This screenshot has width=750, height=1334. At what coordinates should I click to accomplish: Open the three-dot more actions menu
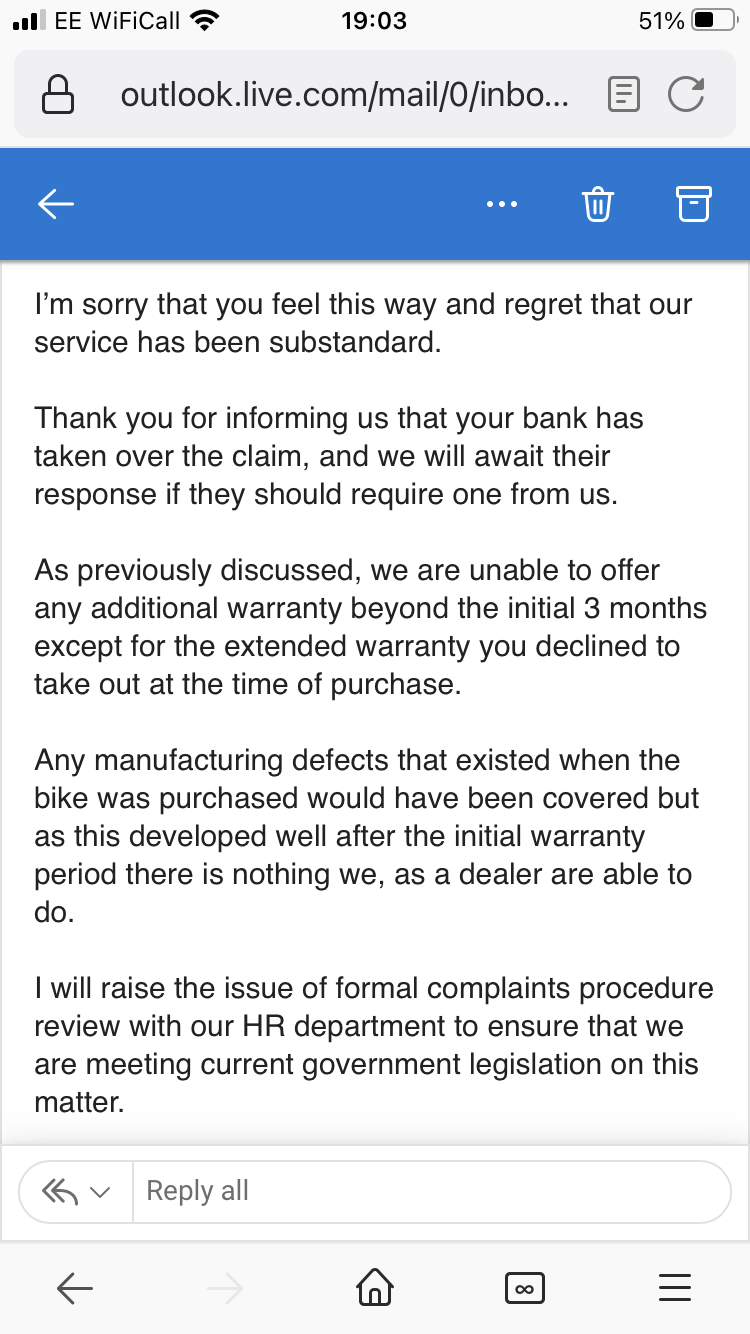501,204
